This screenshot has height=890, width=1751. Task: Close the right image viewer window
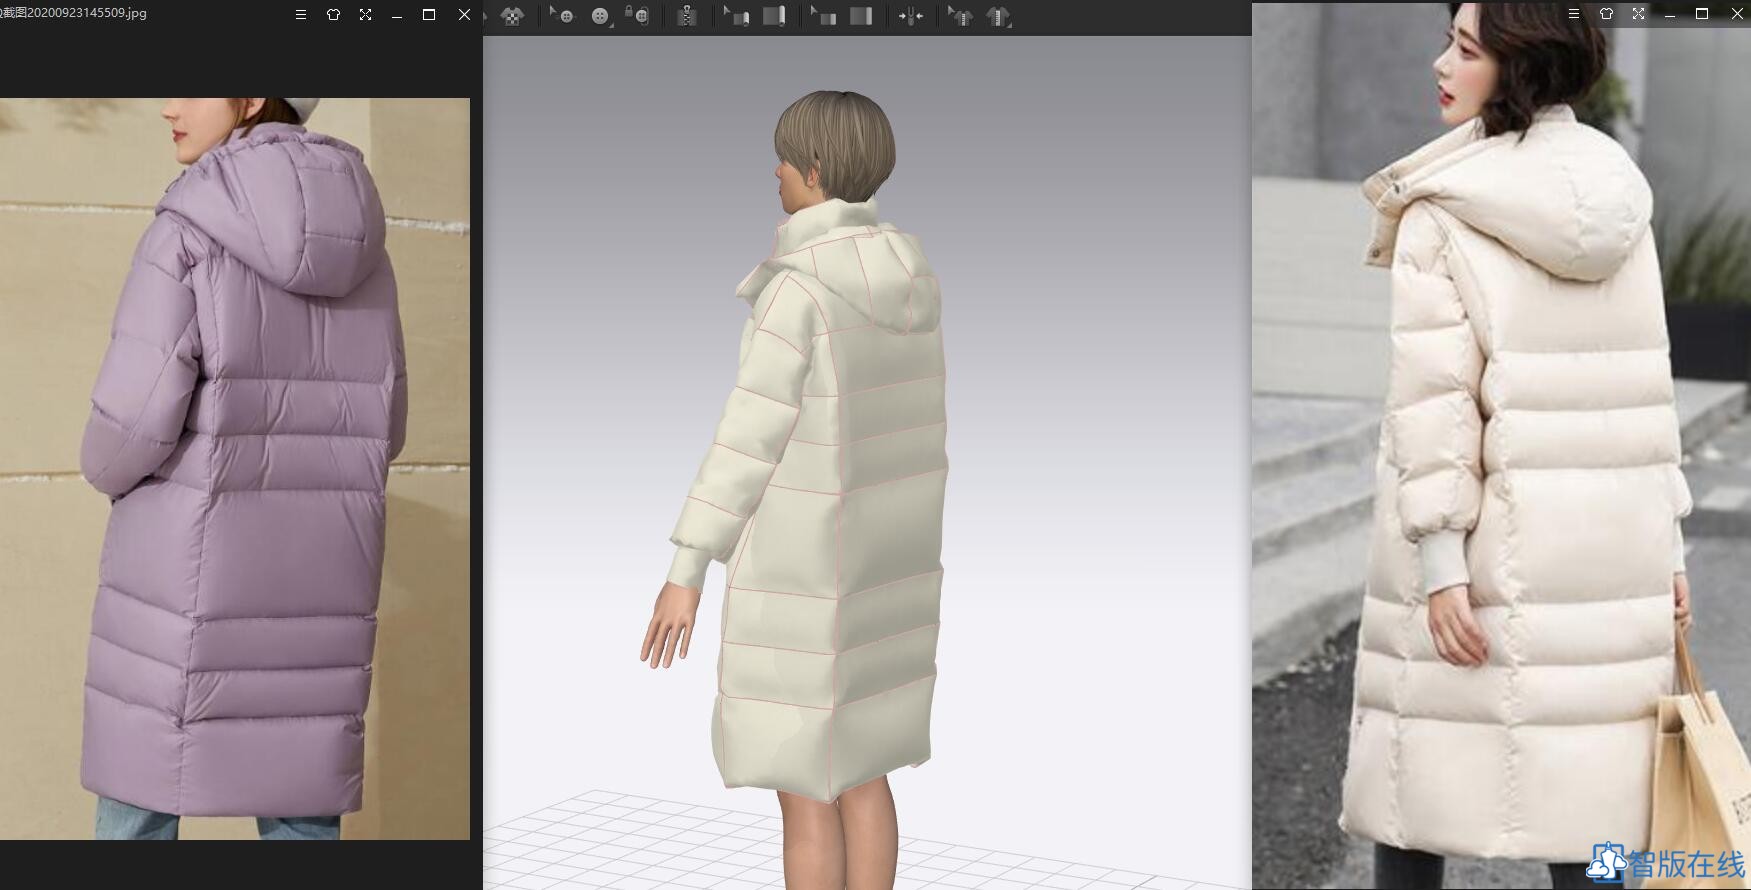tap(1737, 14)
